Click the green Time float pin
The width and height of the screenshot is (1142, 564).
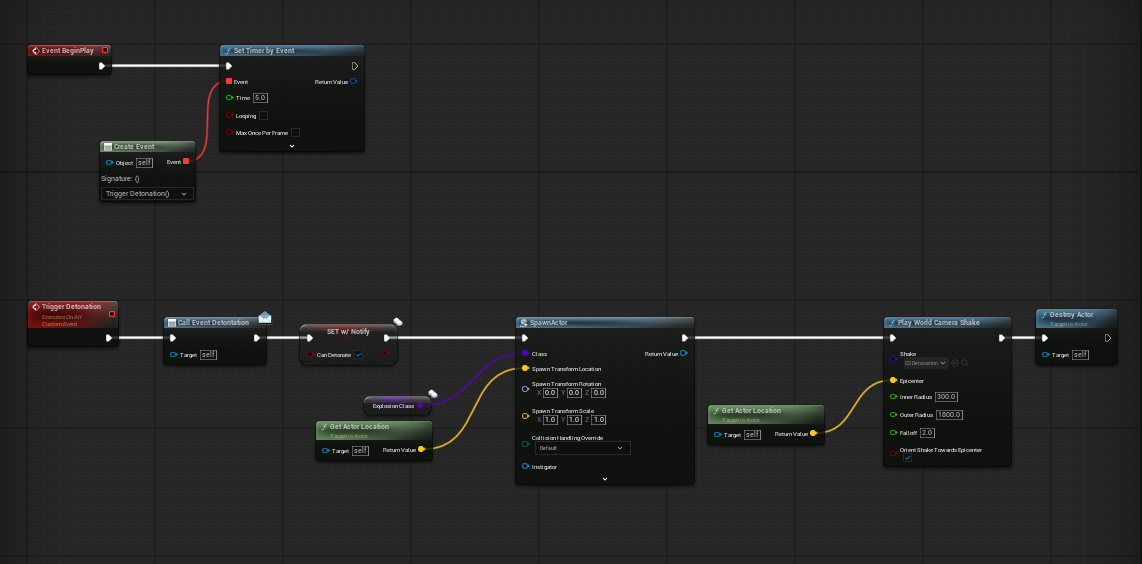coord(229,98)
